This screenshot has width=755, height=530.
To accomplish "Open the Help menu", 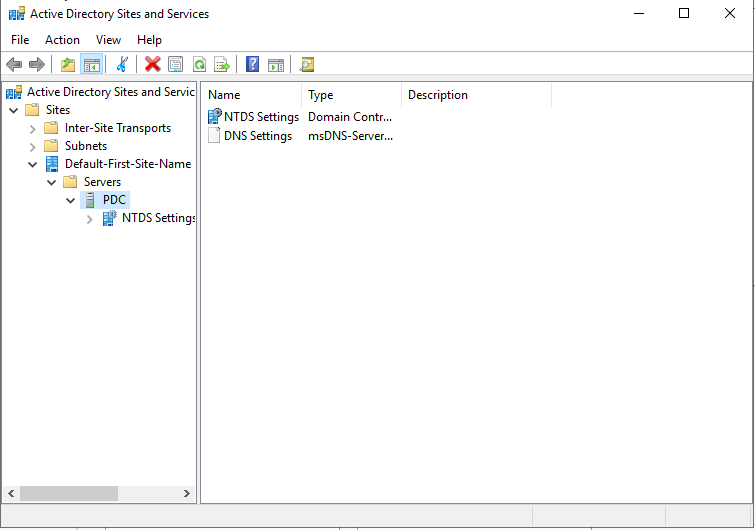I will 149,40.
